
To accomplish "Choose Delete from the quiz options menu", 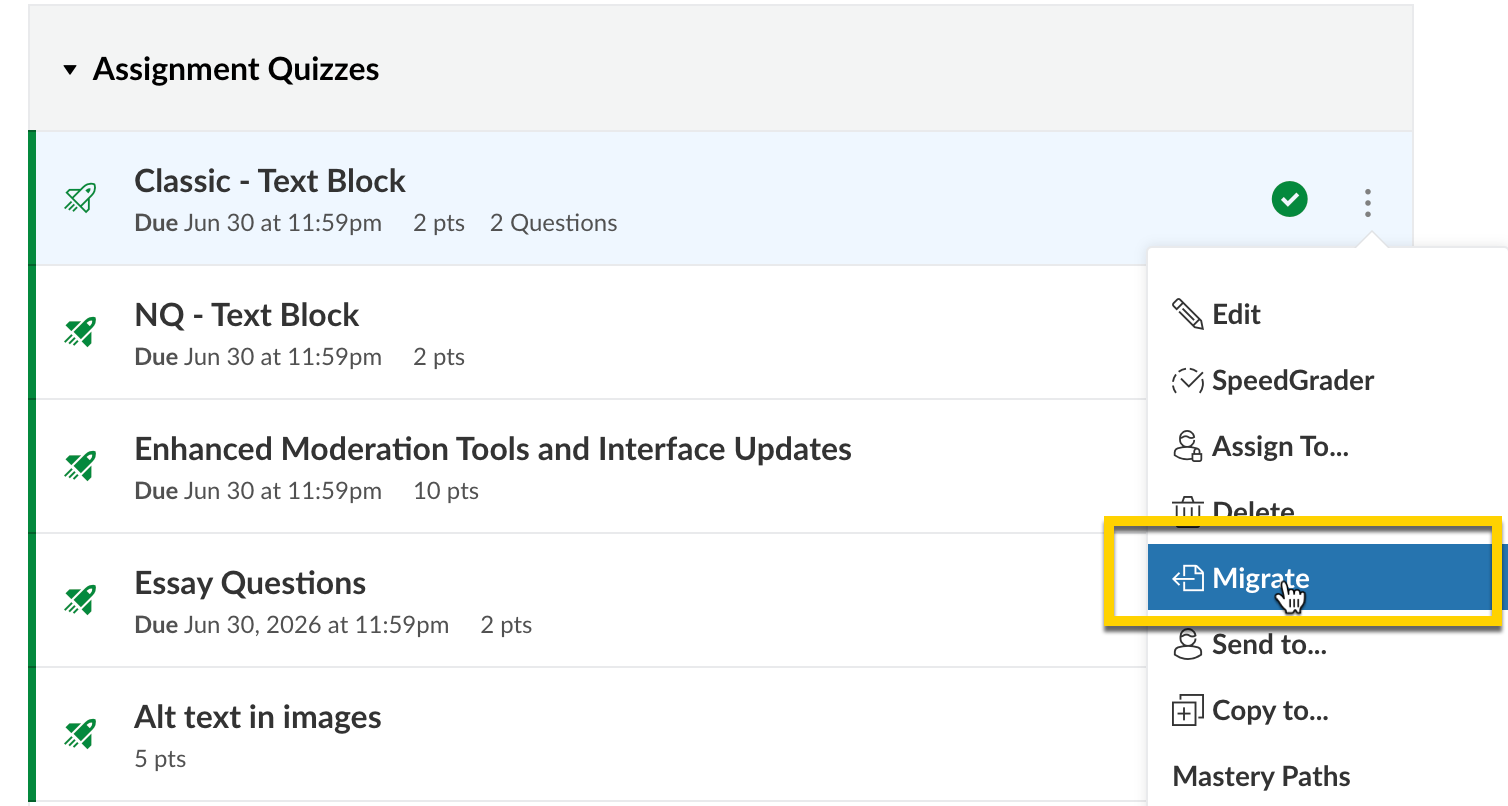I will click(1252, 510).
